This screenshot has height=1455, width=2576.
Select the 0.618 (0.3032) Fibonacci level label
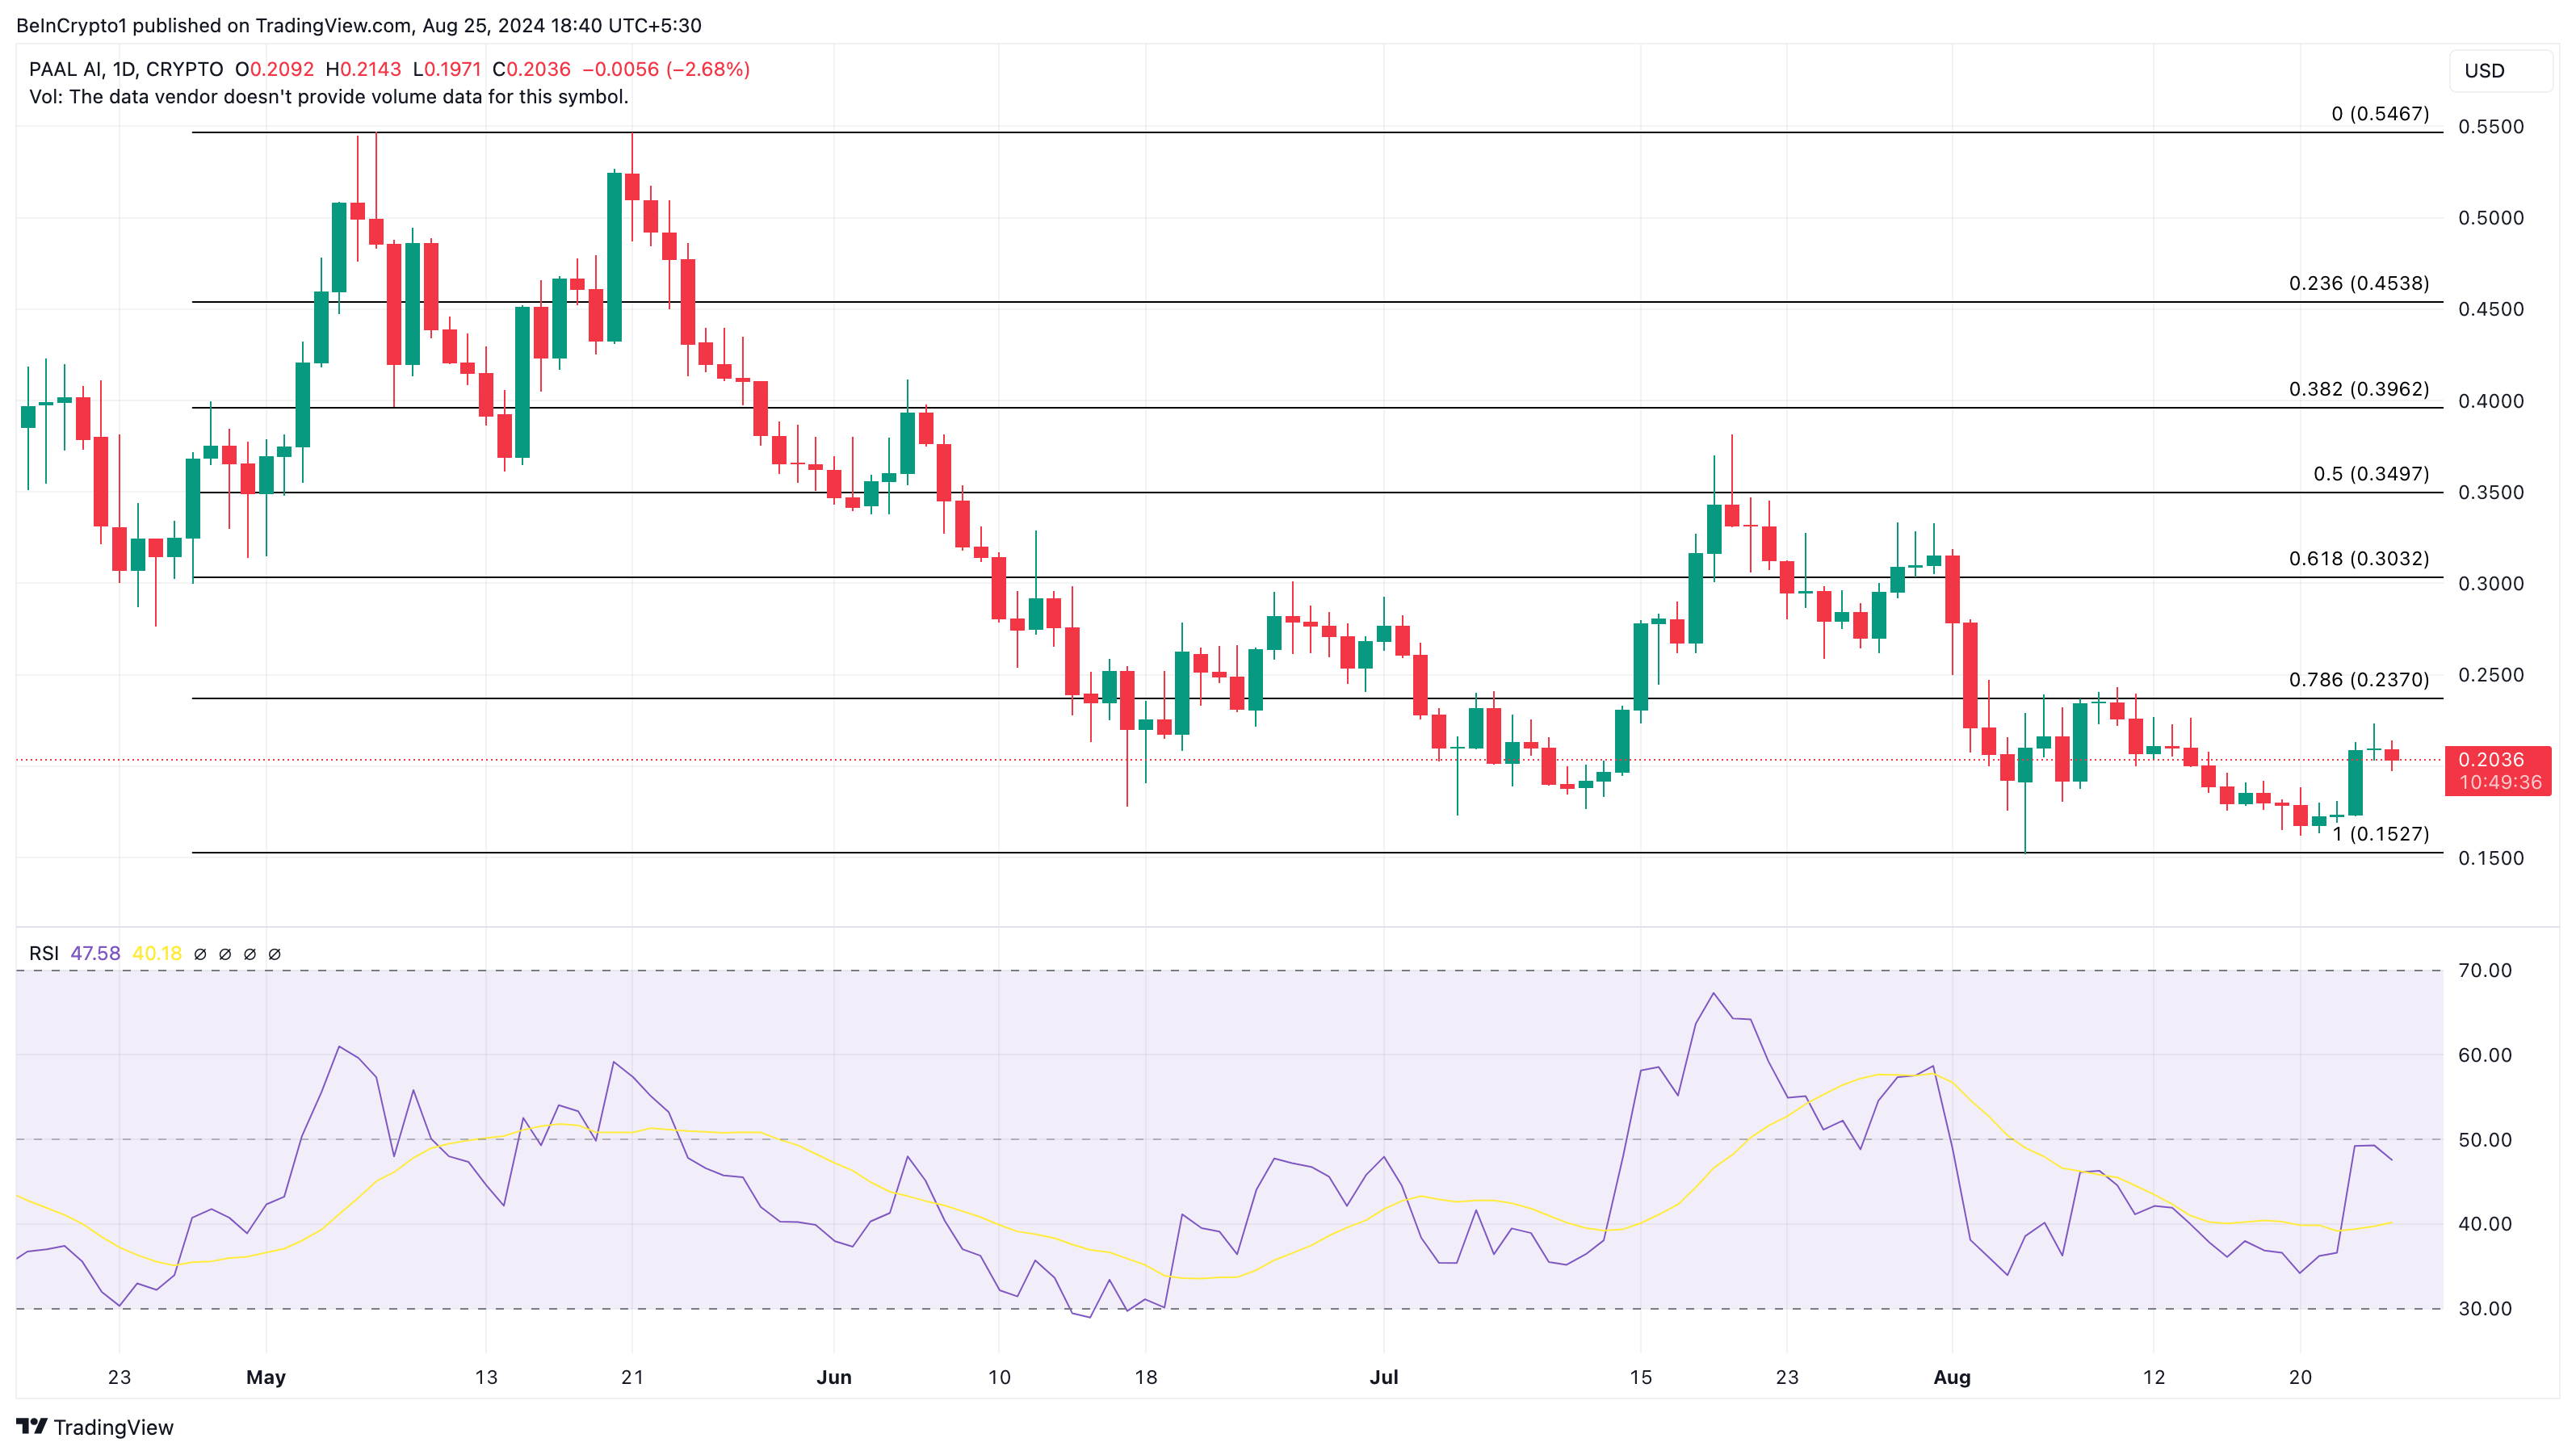pos(2358,559)
